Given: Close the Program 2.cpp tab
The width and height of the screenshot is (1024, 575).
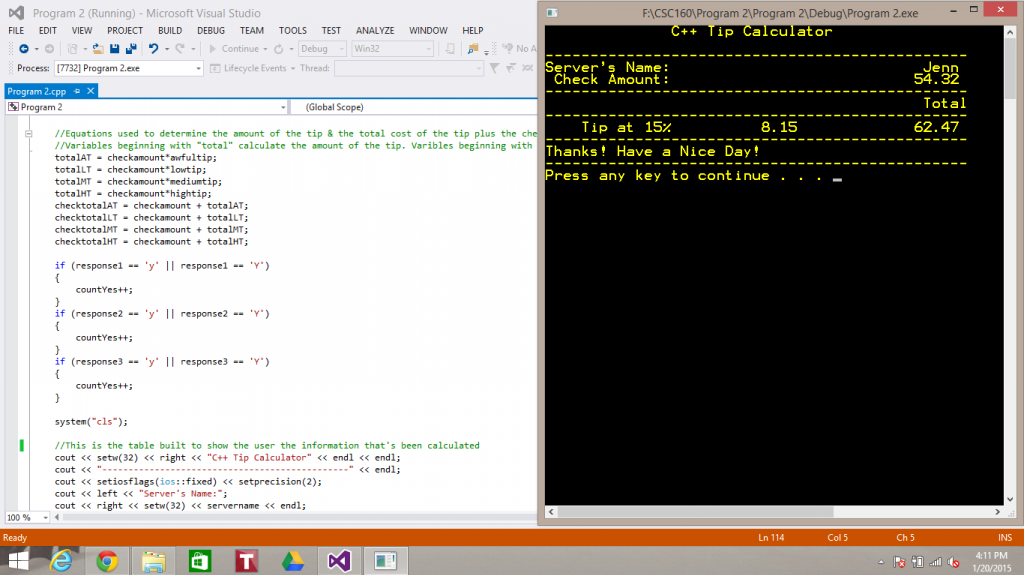Looking at the screenshot, I should (x=91, y=91).
